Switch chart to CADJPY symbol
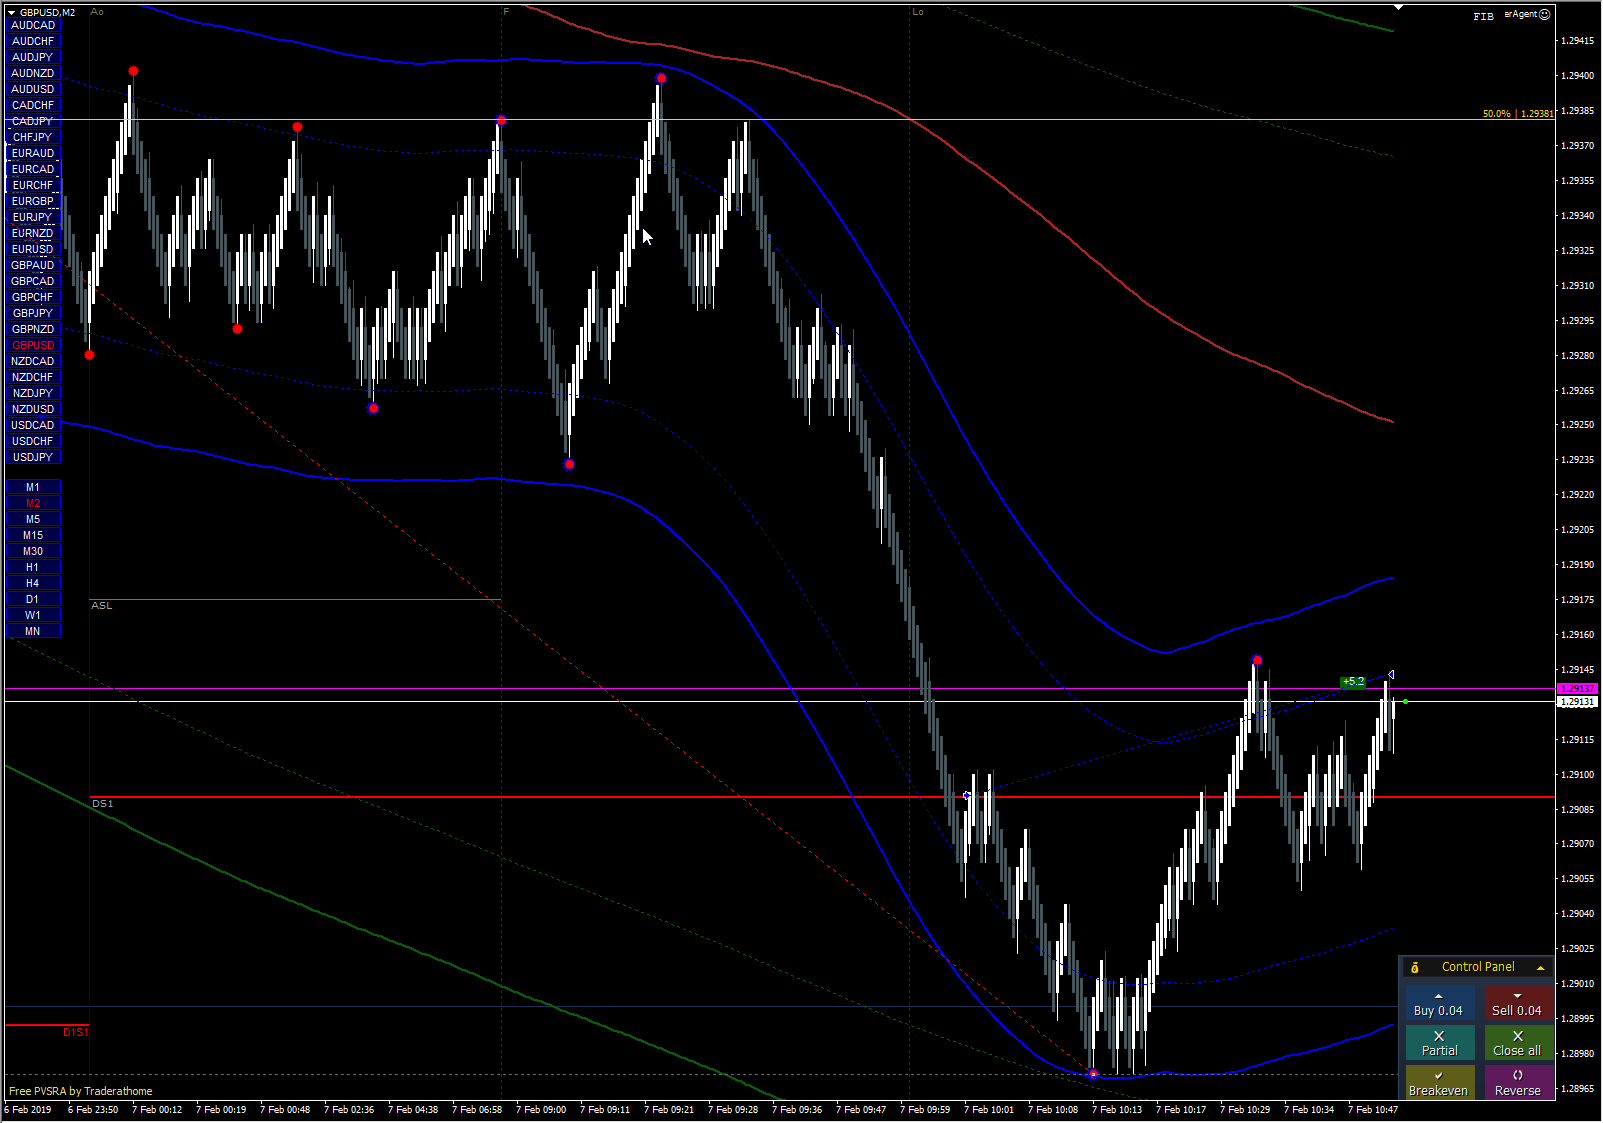 [x=33, y=121]
